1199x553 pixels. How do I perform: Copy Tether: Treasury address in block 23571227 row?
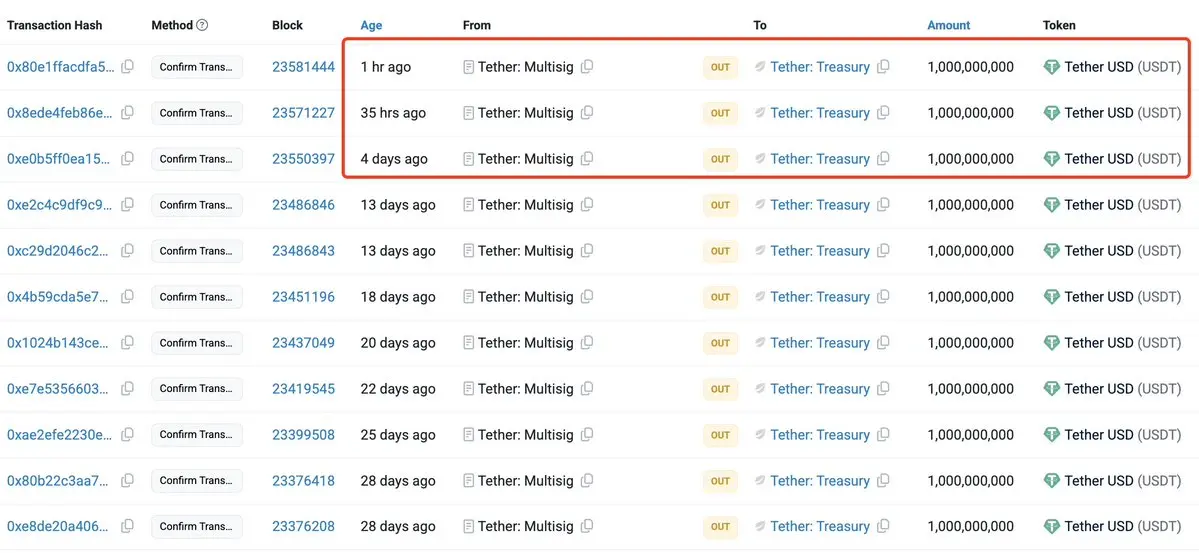point(883,113)
